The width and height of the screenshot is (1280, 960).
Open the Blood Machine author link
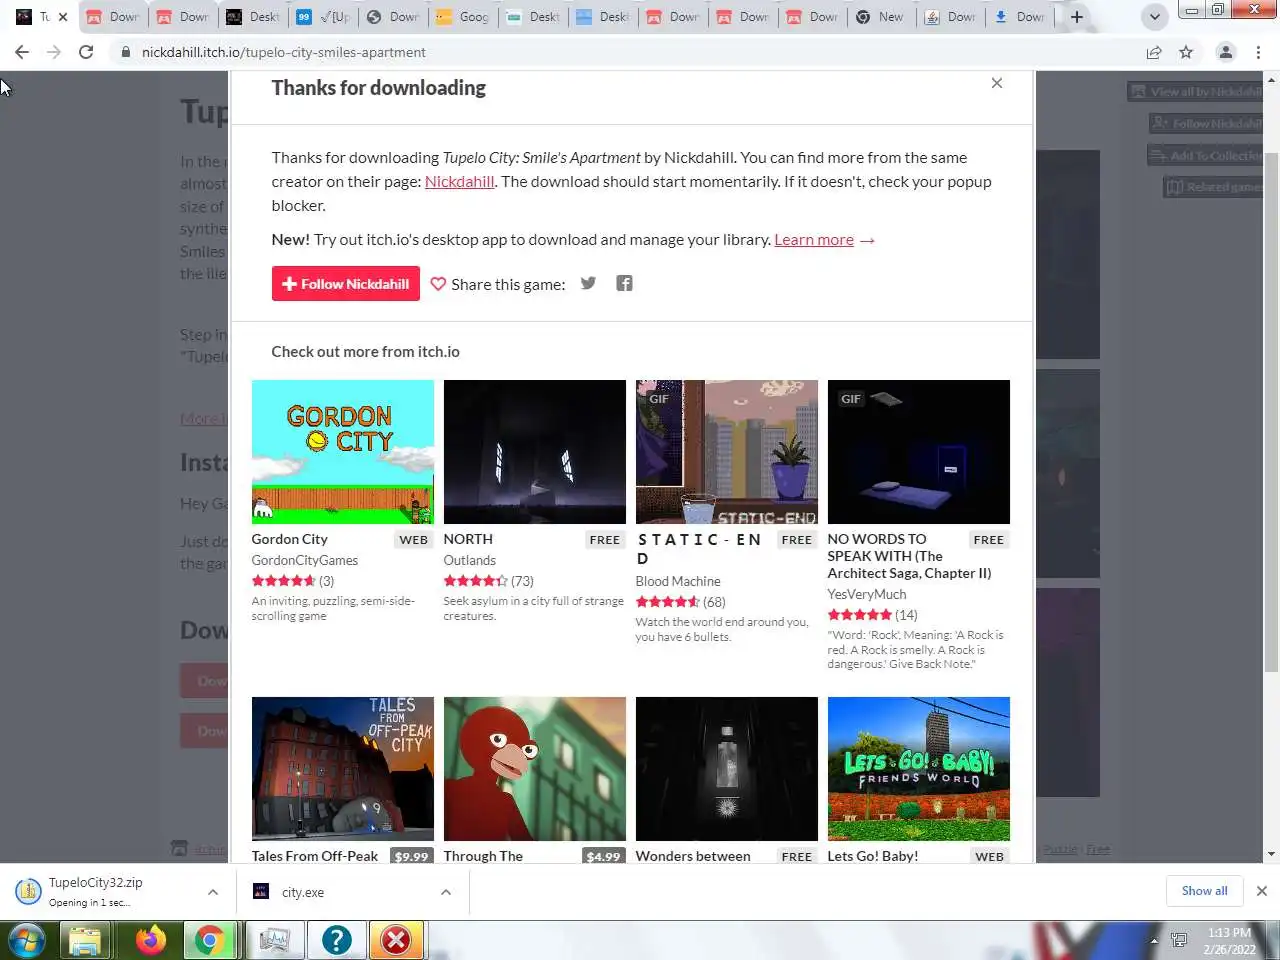pyautogui.click(x=678, y=581)
